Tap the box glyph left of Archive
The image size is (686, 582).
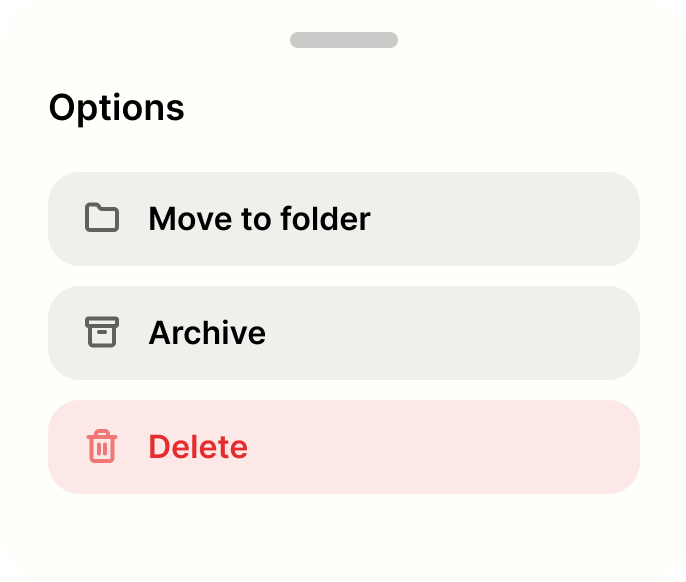(x=102, y=332)
